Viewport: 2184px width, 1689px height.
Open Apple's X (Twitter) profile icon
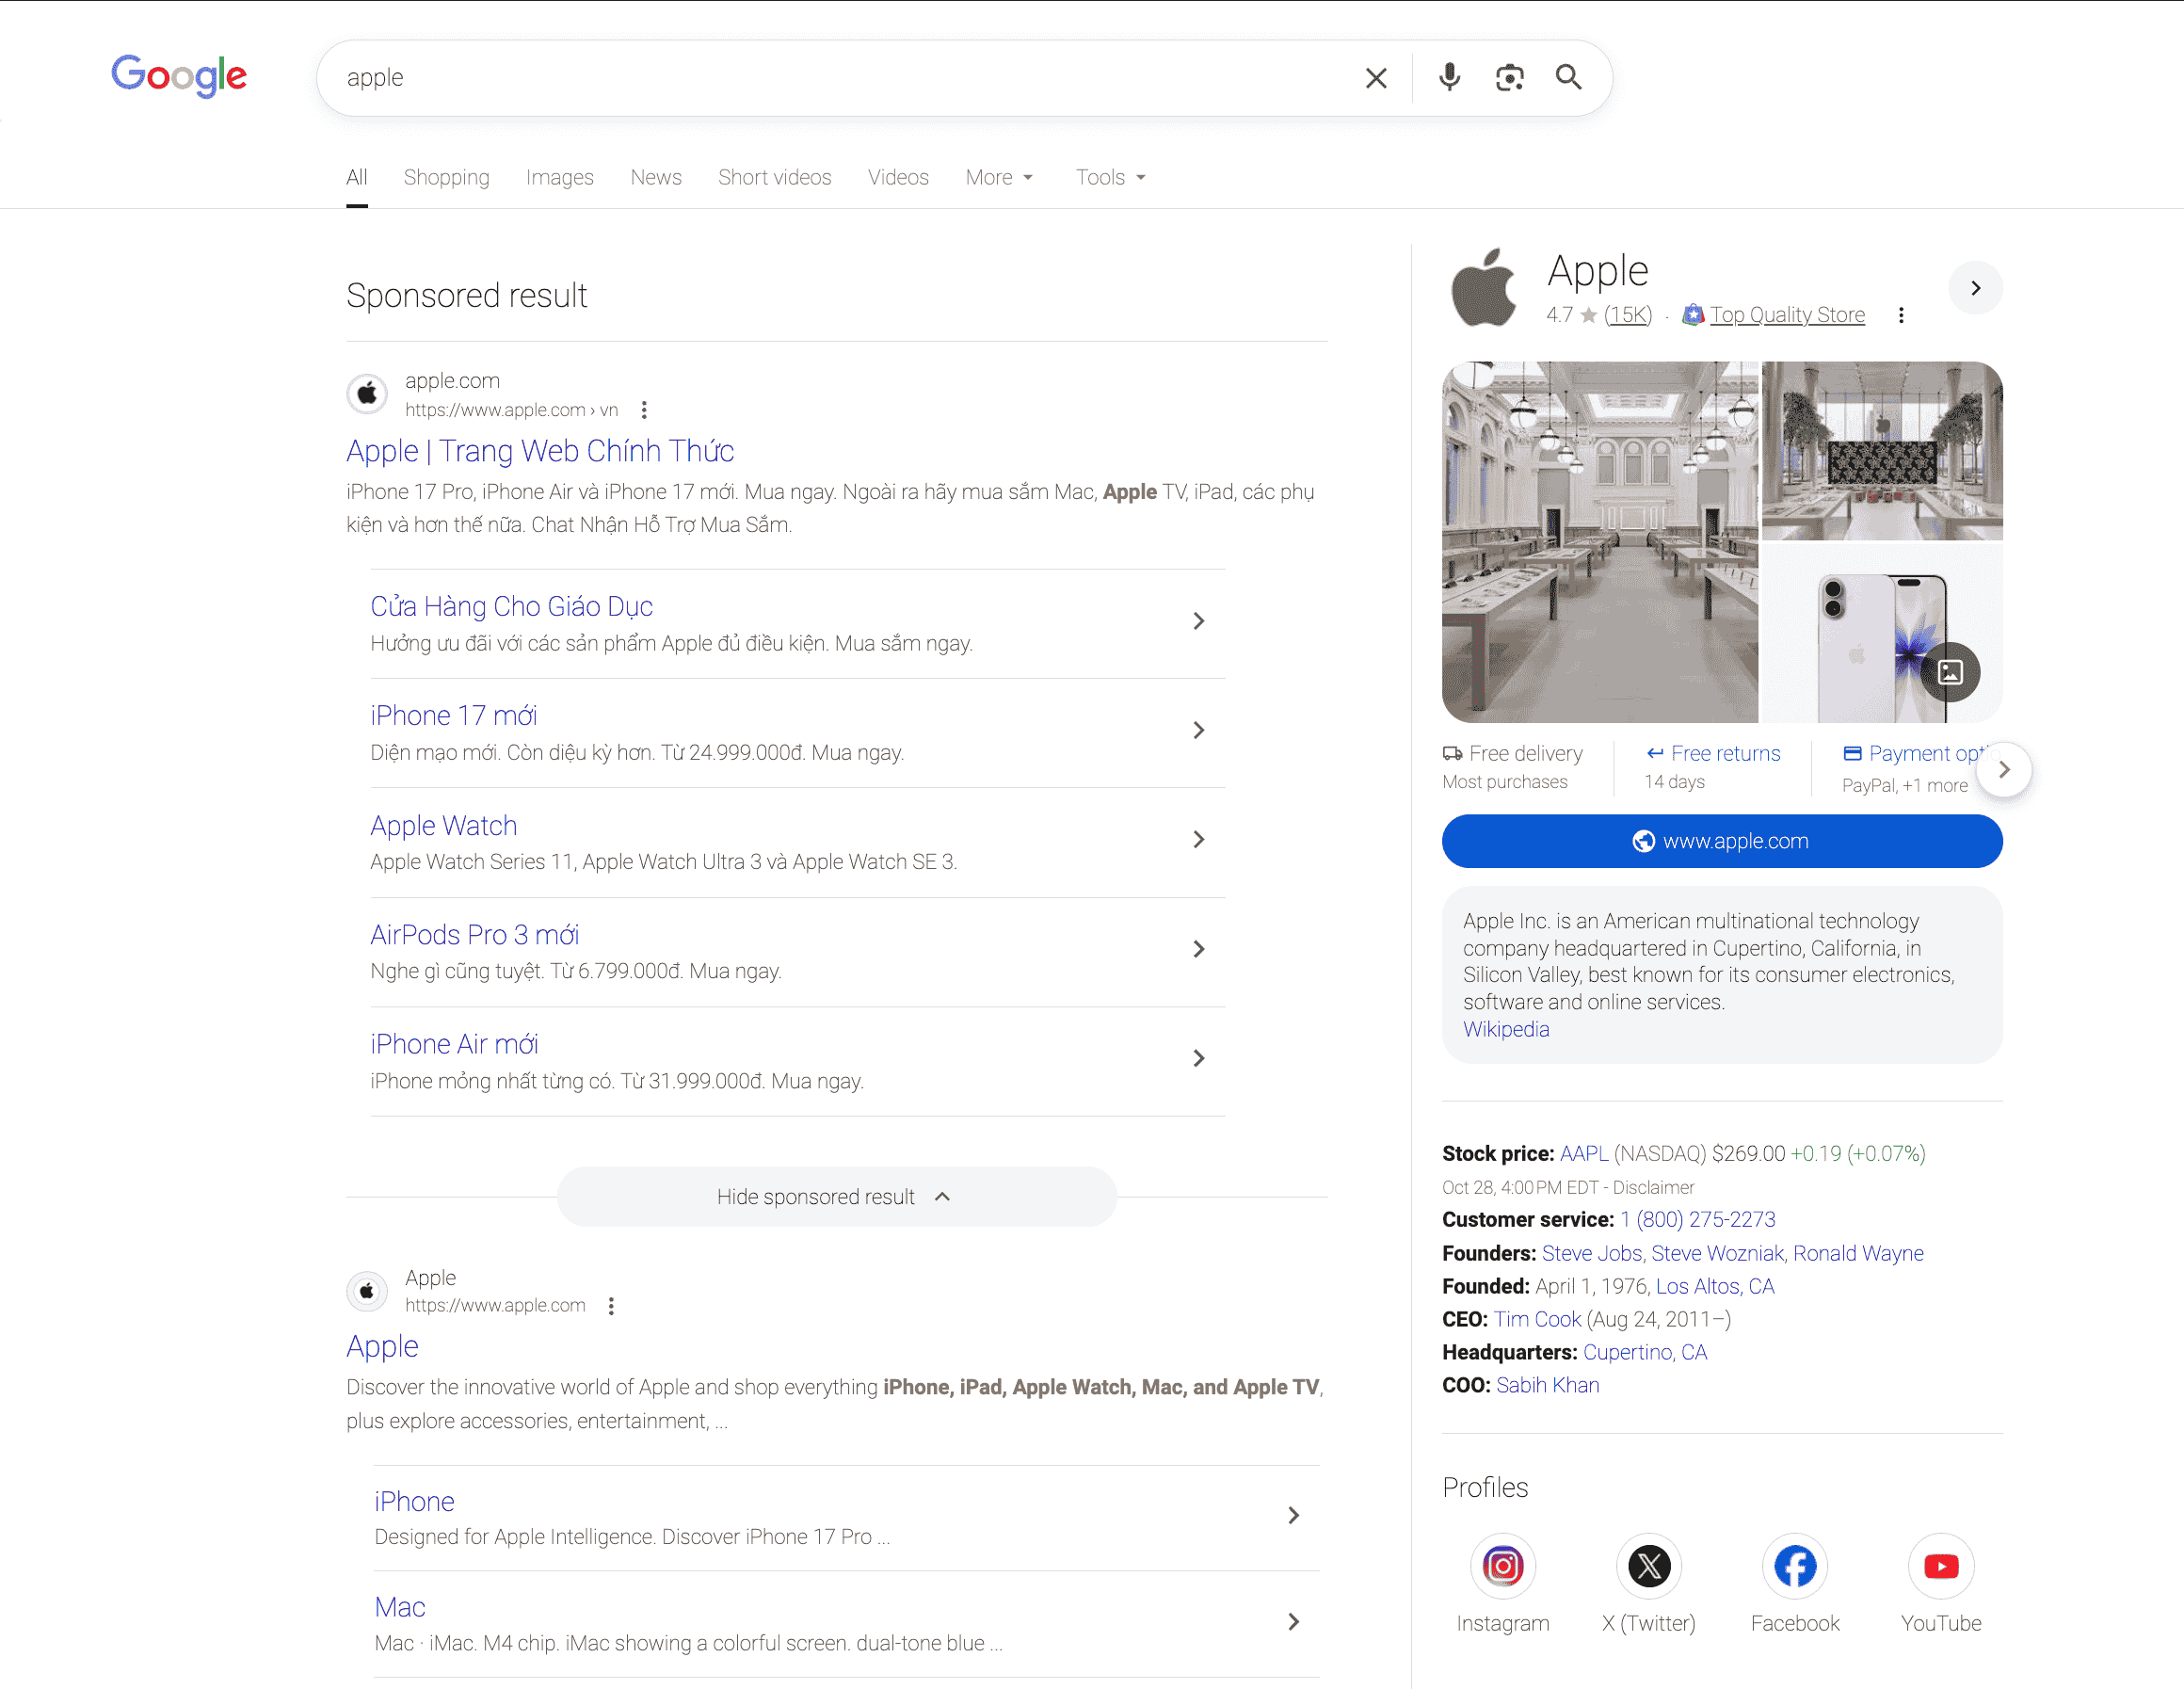pos(1648,1565)
